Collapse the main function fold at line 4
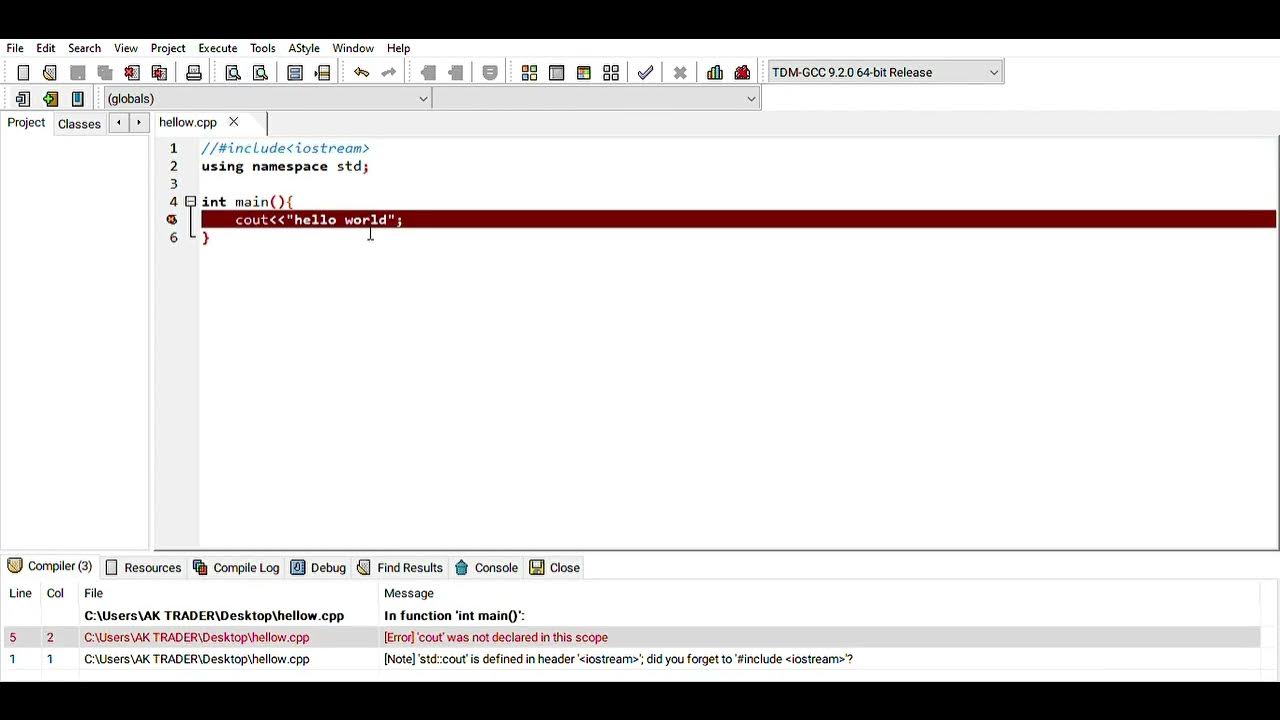 (x=190, y=202)
